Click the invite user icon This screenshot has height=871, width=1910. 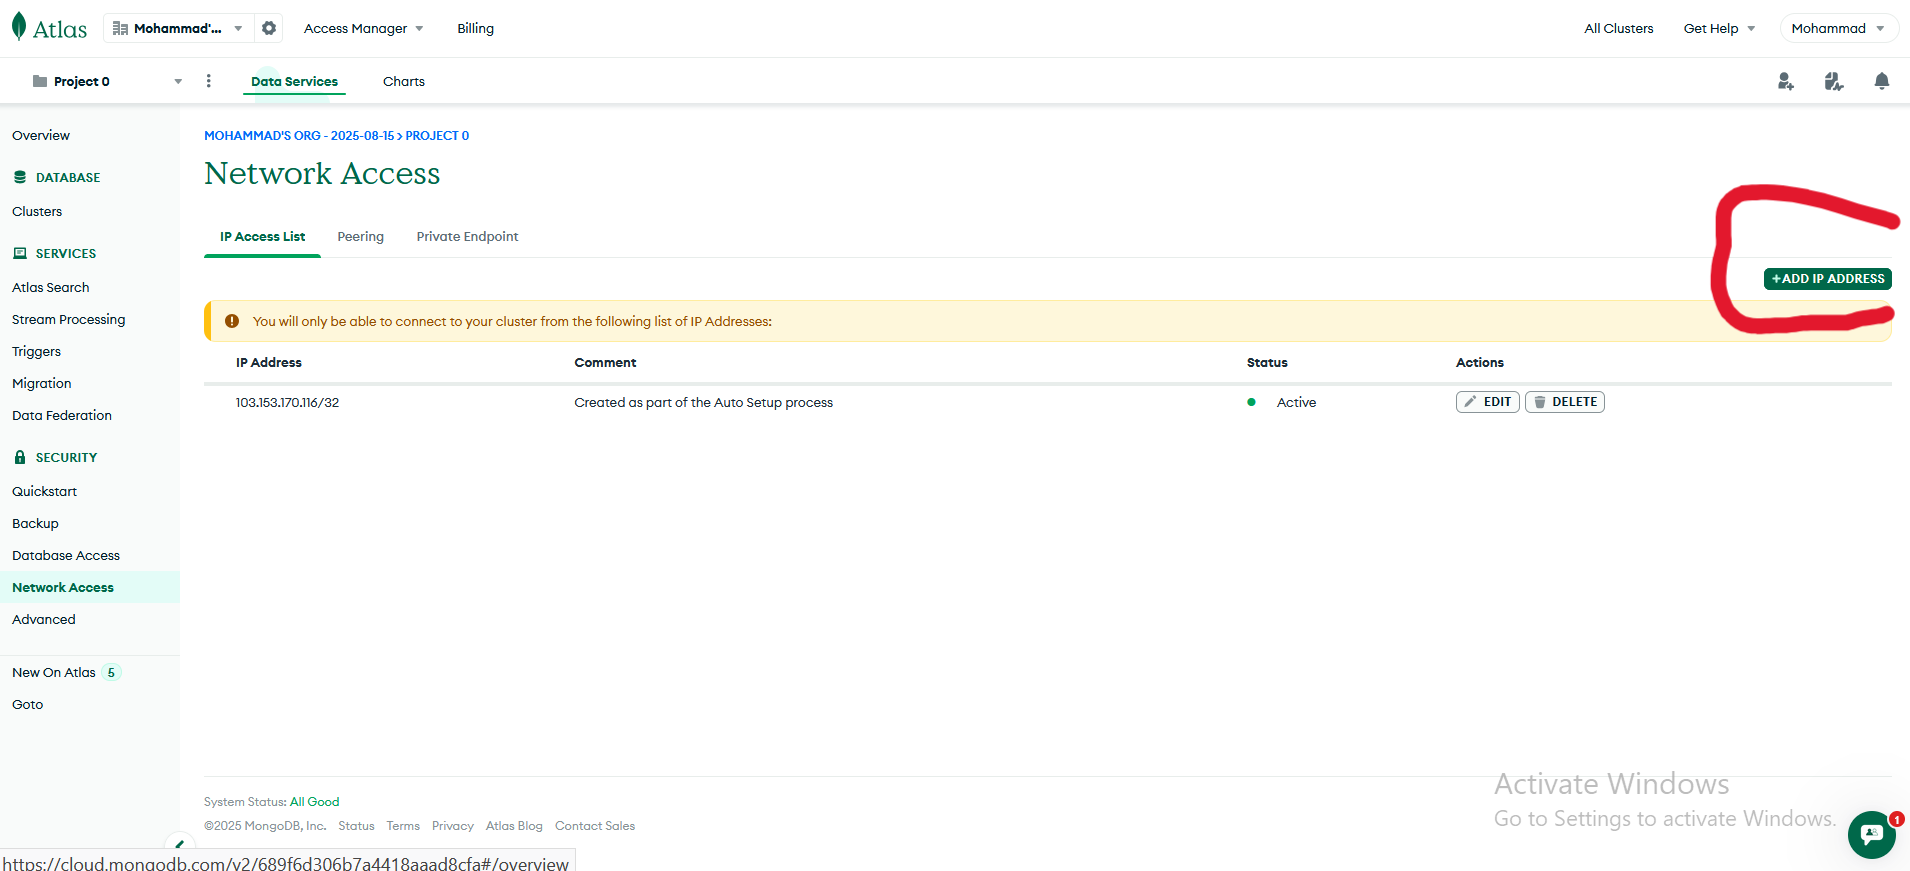1785,81
